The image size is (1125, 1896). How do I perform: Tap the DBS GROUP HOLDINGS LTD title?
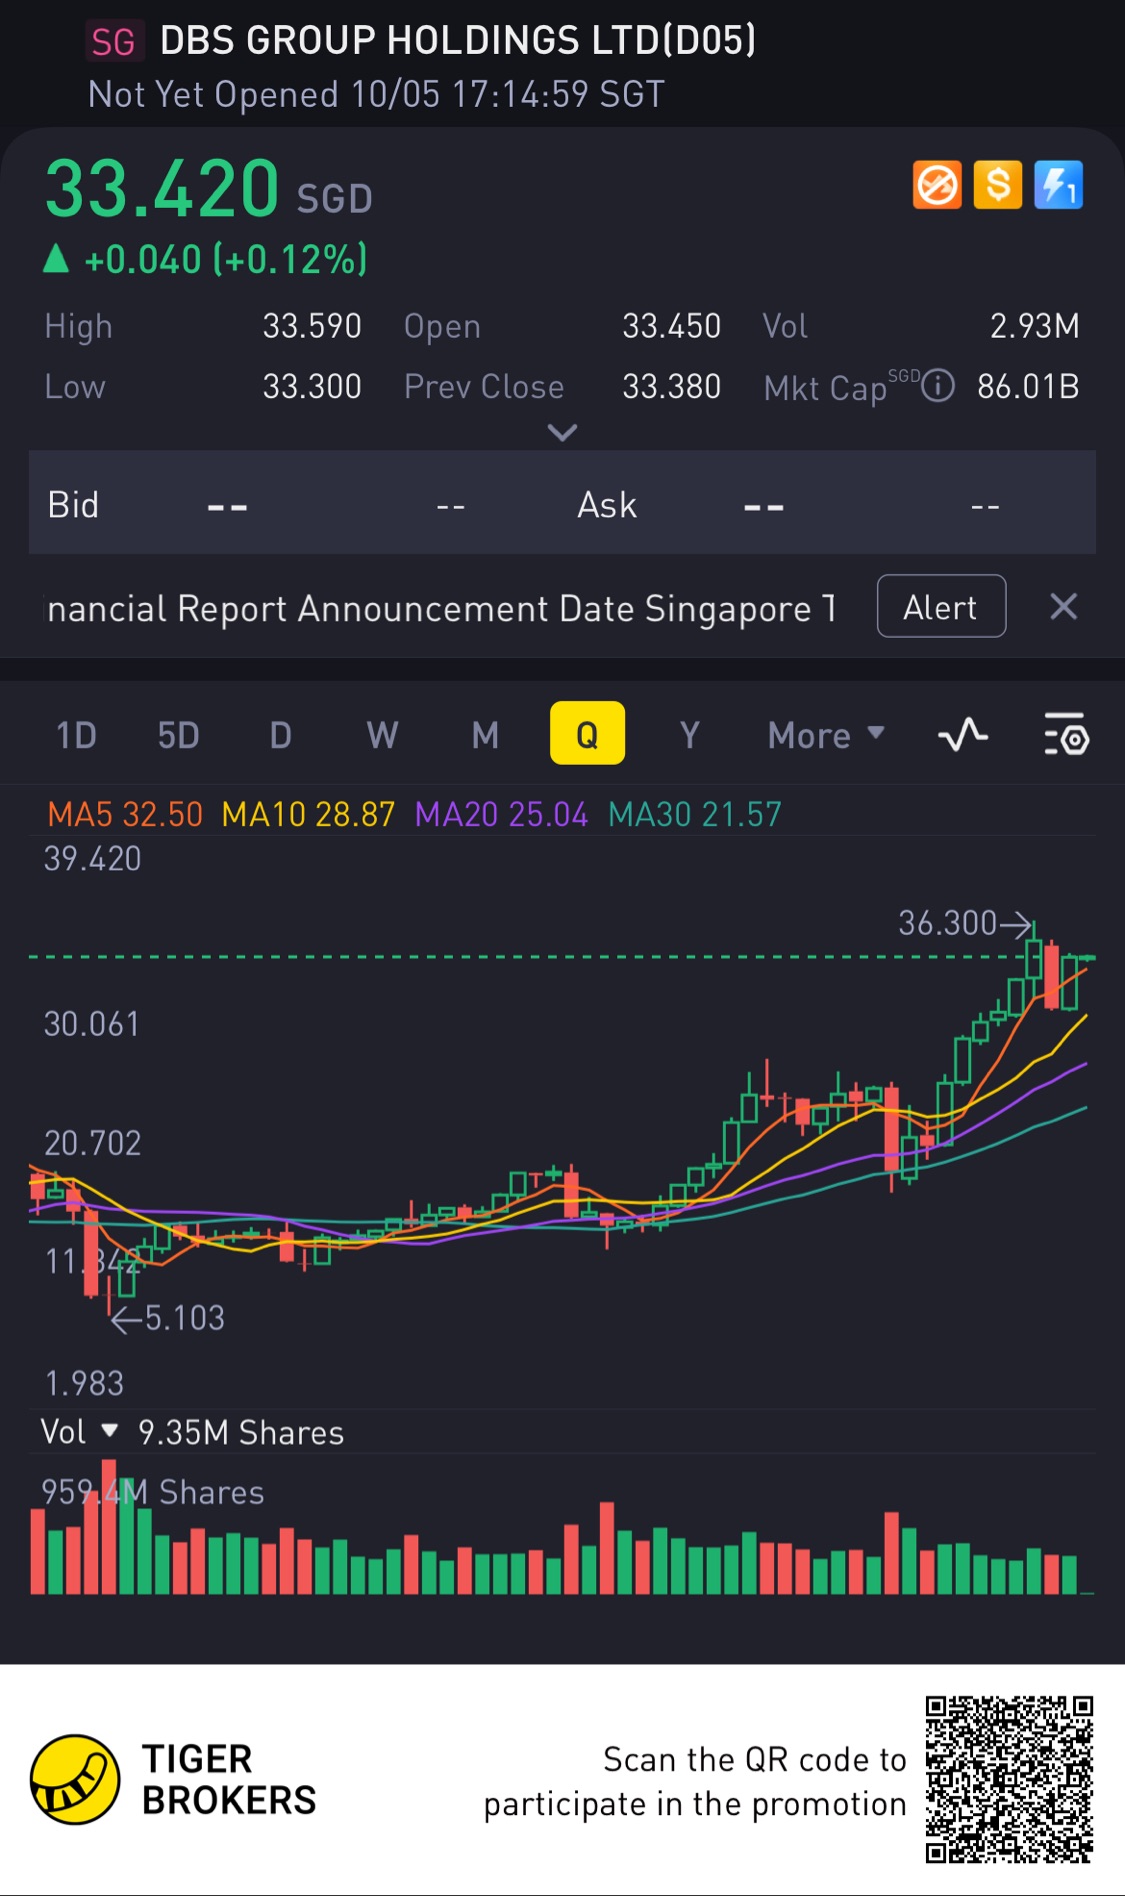click(458, 41)
